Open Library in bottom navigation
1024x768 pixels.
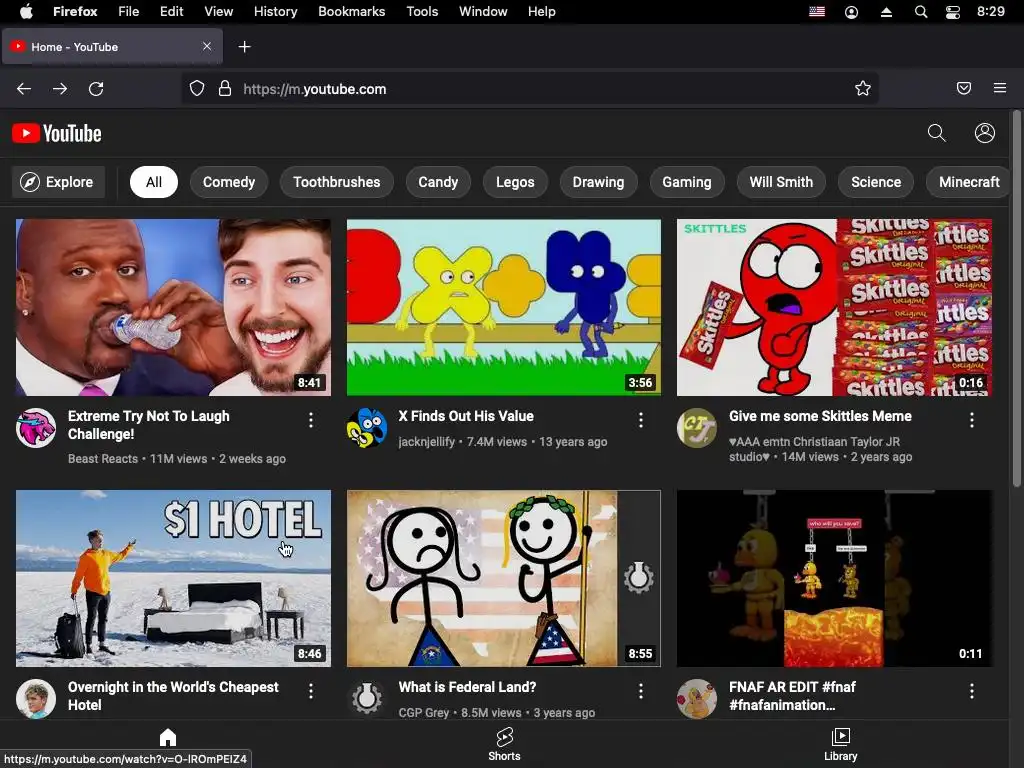pyautogui.click(x=840, y=744)
